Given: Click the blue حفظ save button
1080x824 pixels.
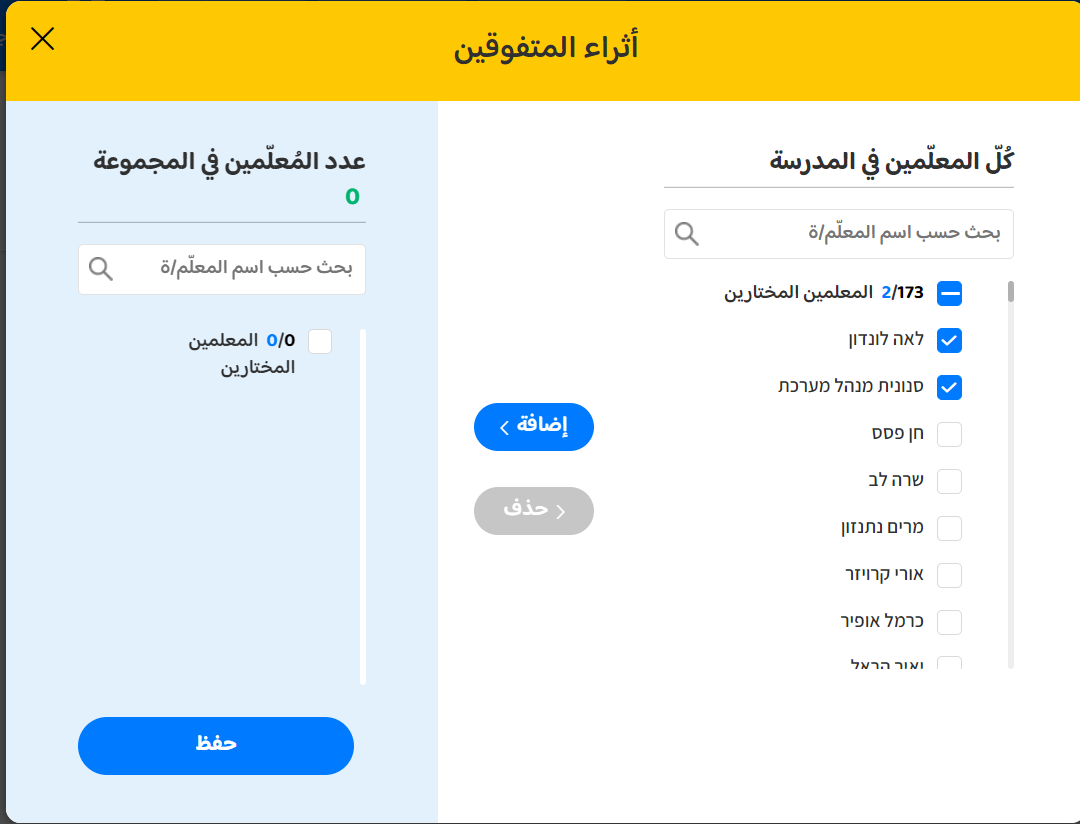Looking at the screenshot, I should point(216,745).
